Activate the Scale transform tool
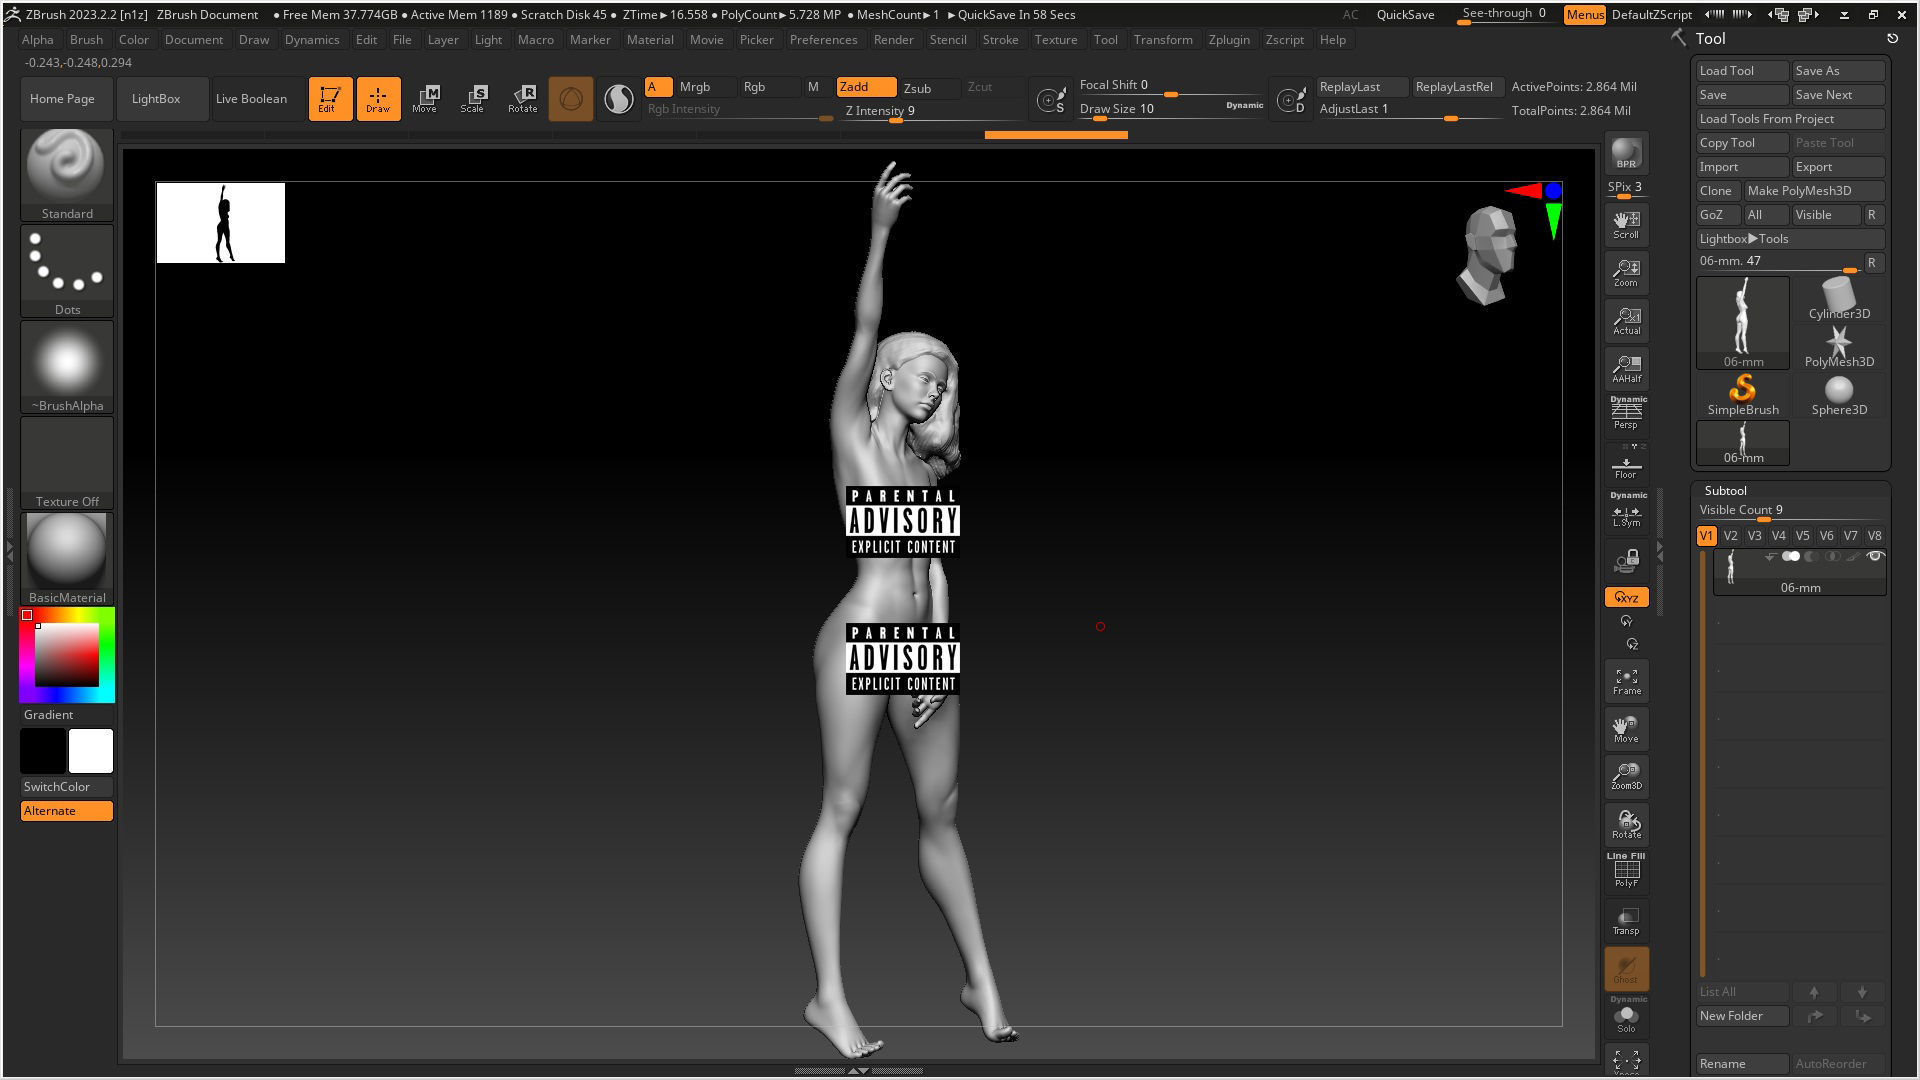The image size is (1920, 1080). (474, 98)
